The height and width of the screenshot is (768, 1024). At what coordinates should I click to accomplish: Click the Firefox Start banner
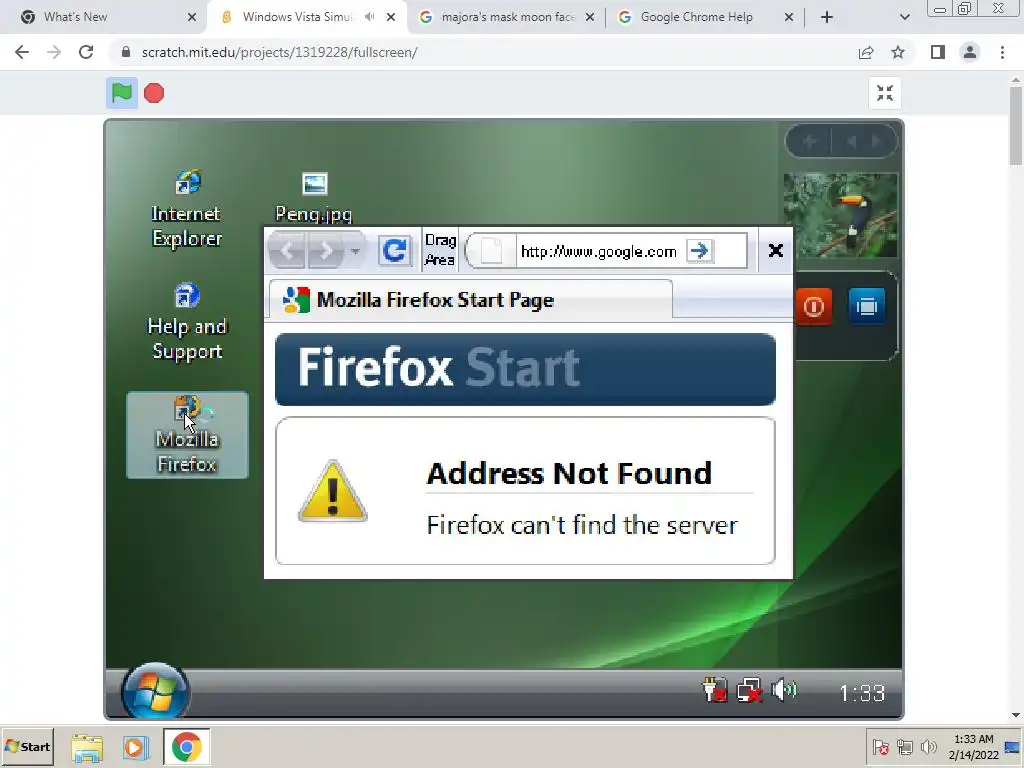click(525, 369)
